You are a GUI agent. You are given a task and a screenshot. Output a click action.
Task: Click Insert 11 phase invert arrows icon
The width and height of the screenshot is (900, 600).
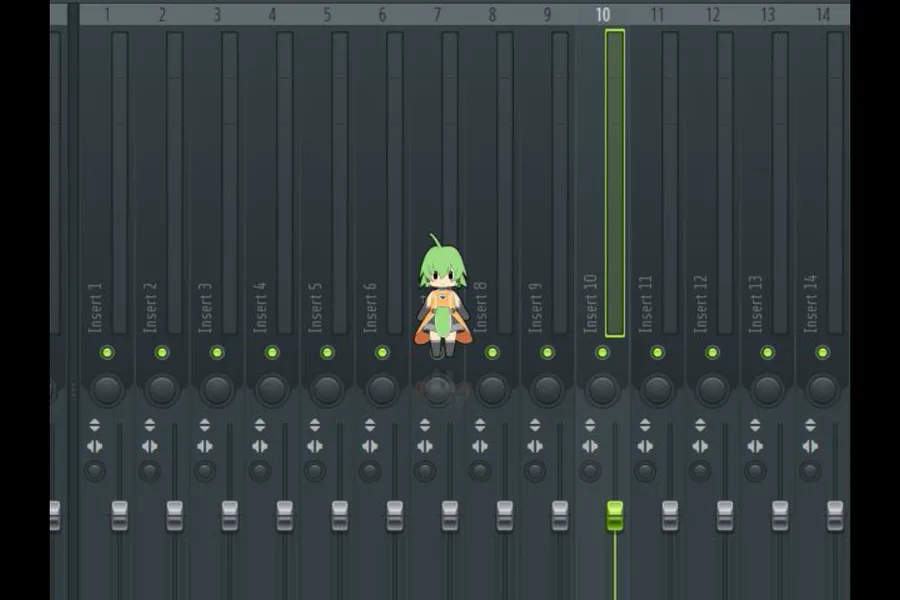click(x=645, y=425)
